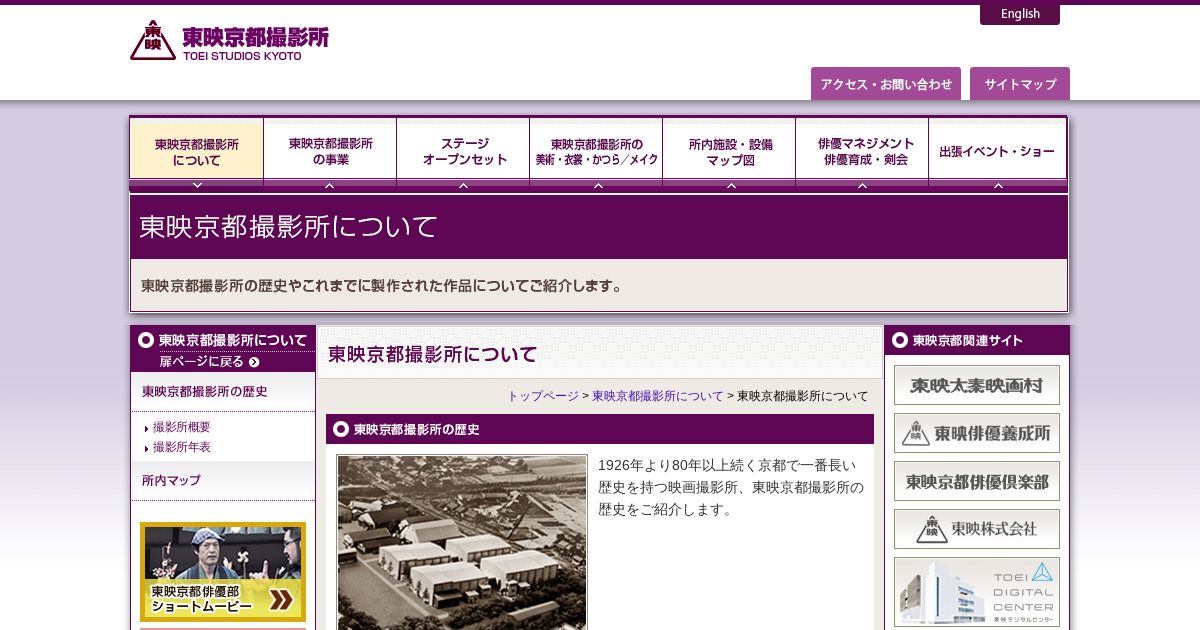Click トップページ breadcrumb link

click(x=543, y=396)
